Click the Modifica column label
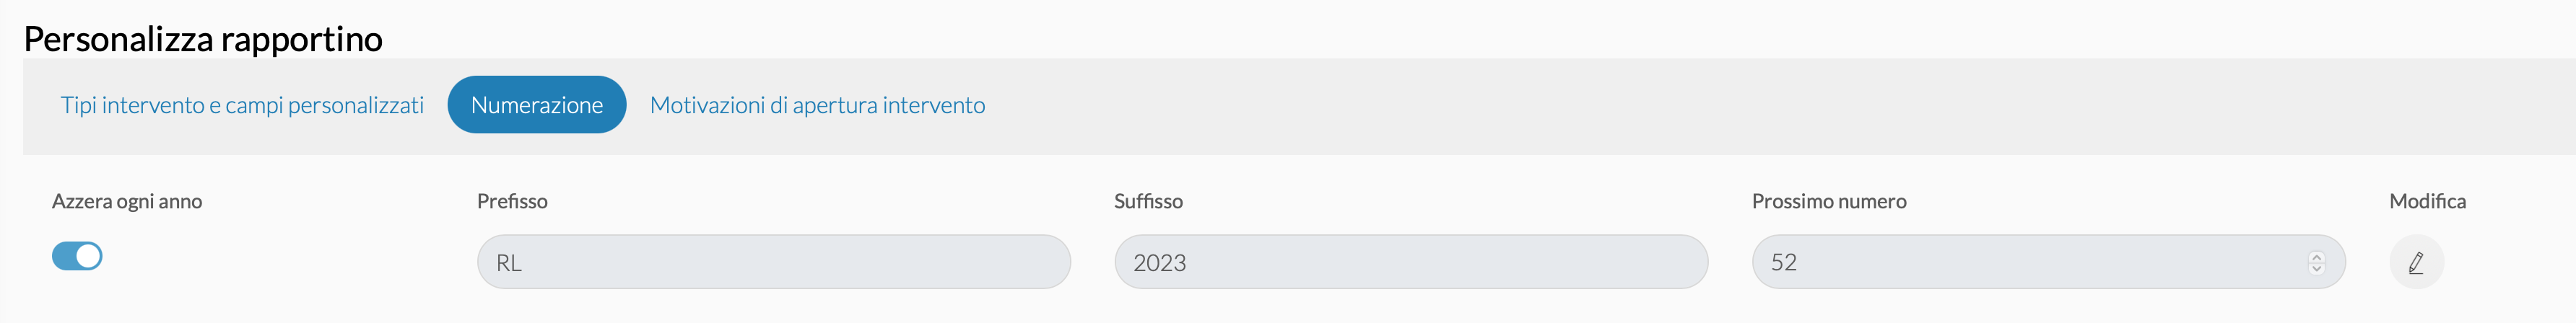Screen dimensions: 2576x323 click(2427, 201)
